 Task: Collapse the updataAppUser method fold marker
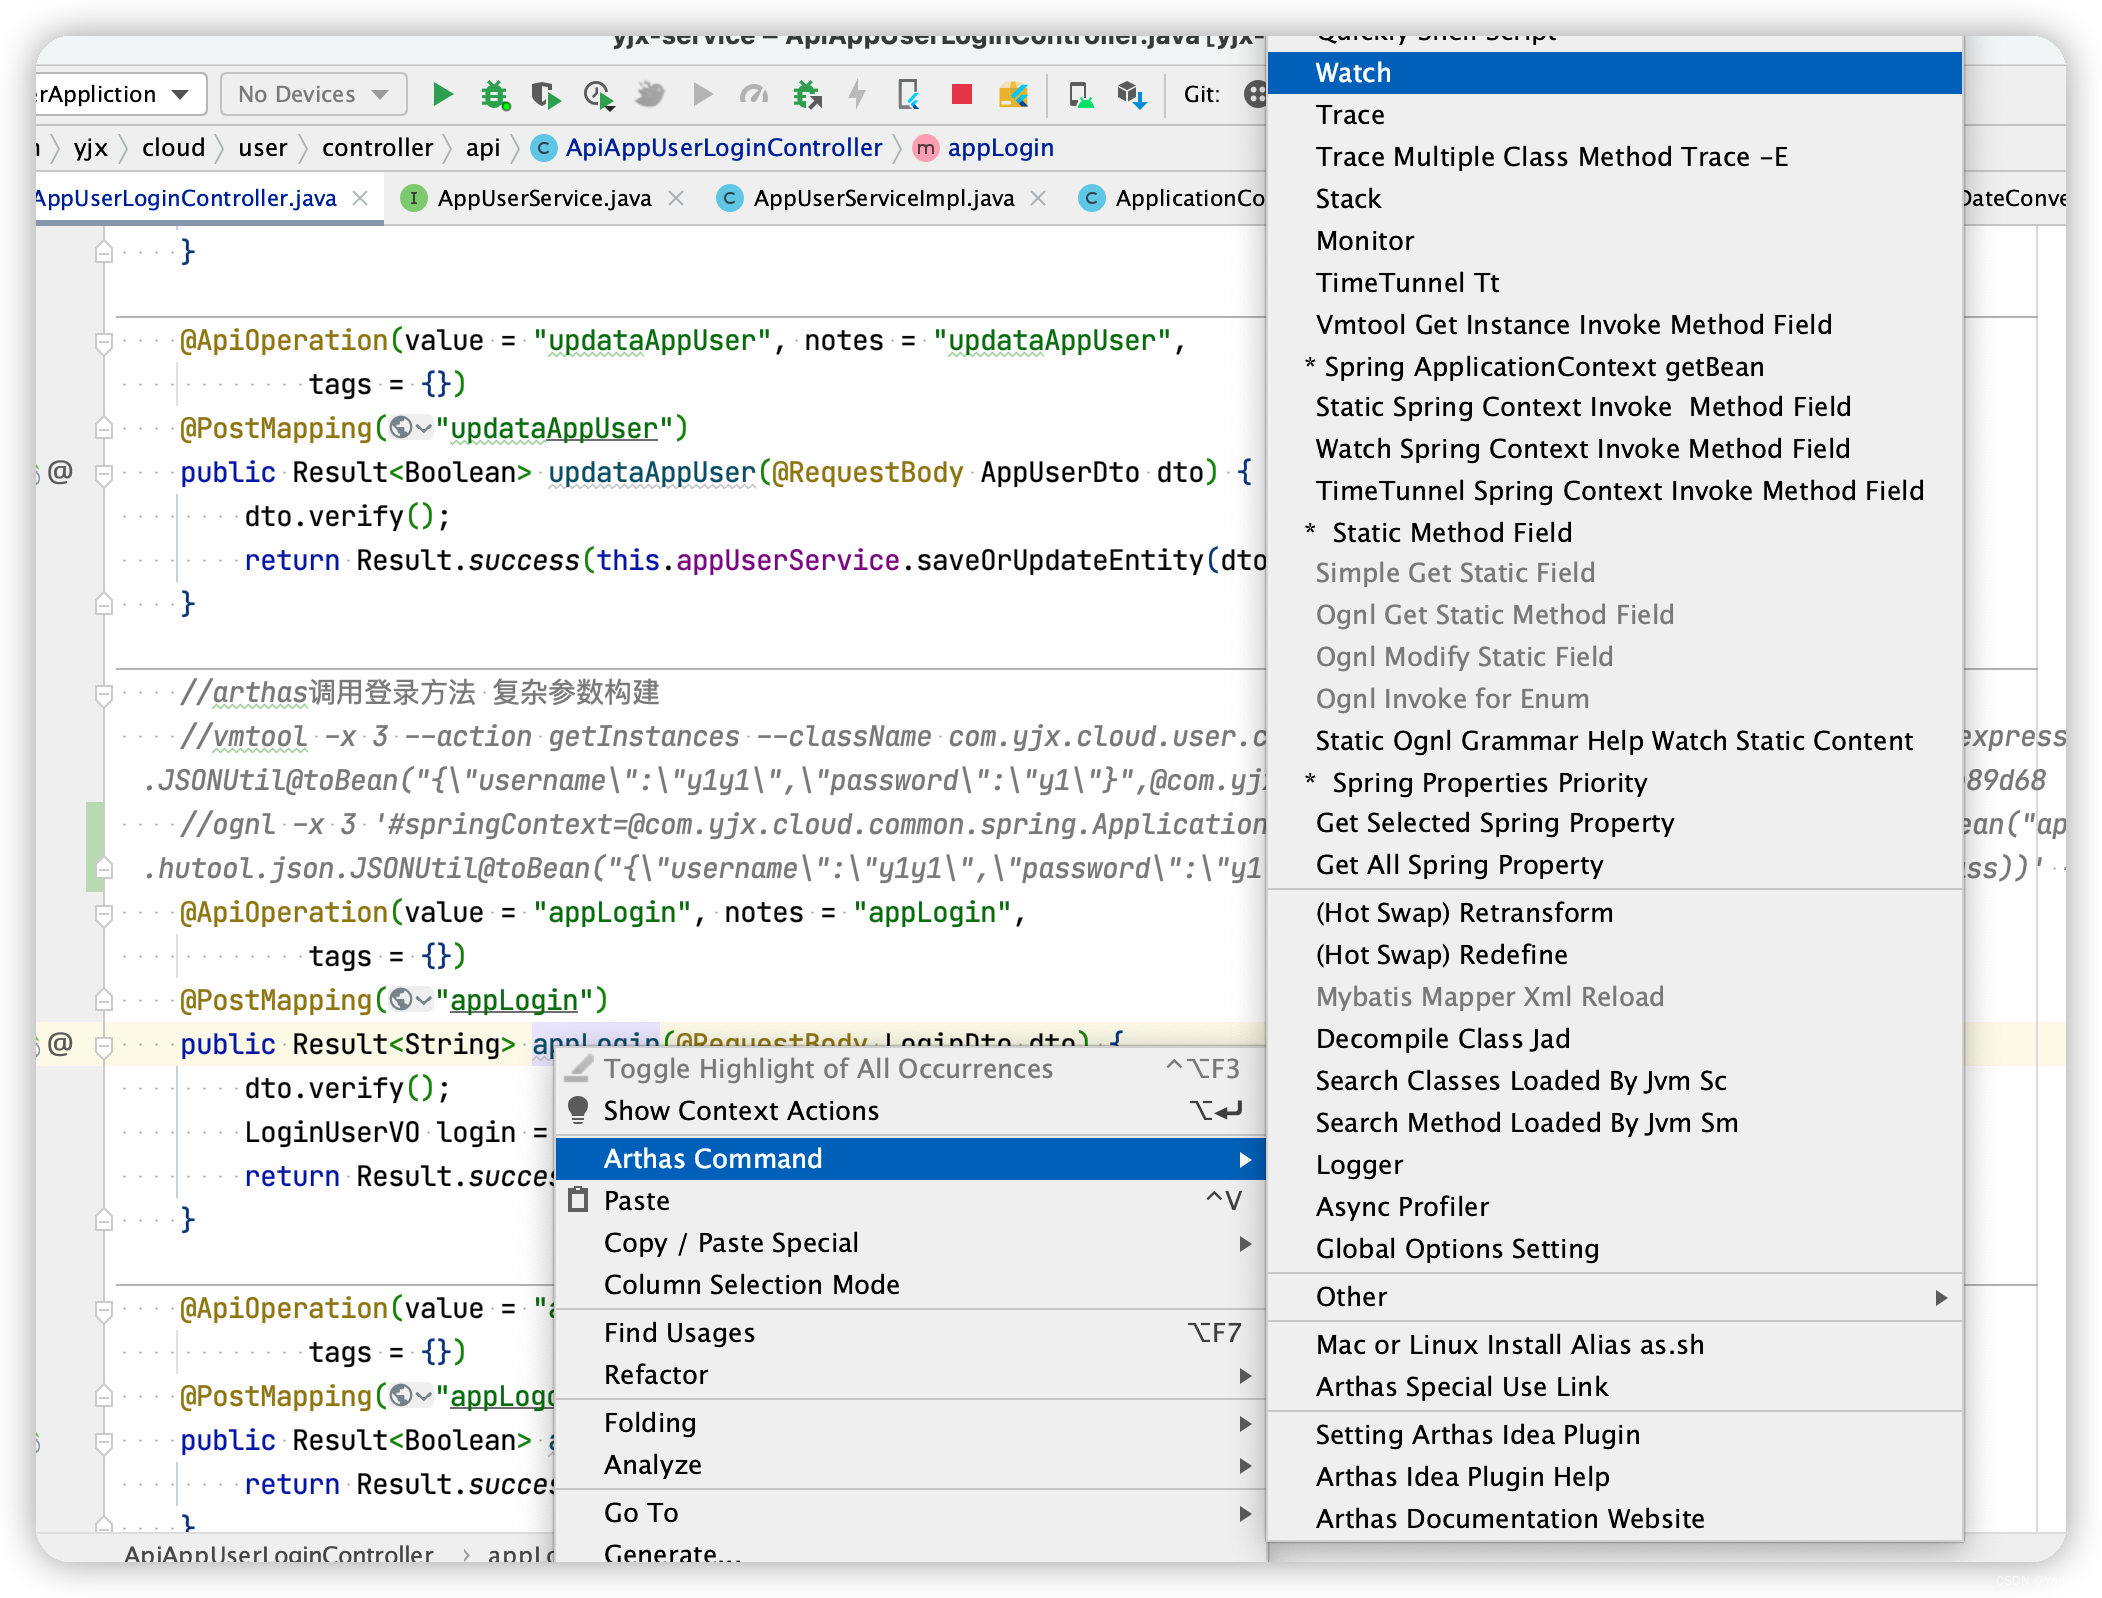click(103, 475)
